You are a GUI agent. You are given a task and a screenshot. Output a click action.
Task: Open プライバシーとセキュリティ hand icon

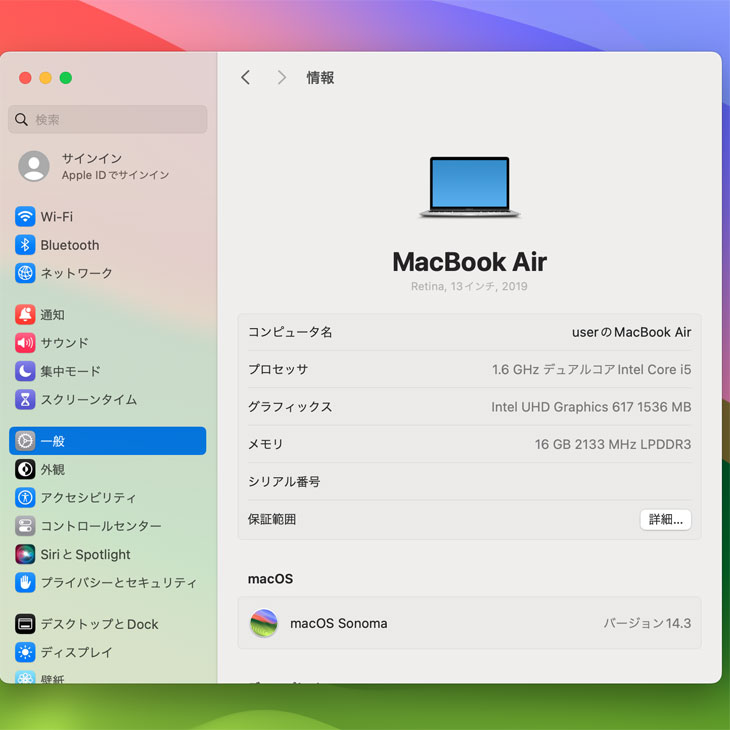(x=25, y=582)
